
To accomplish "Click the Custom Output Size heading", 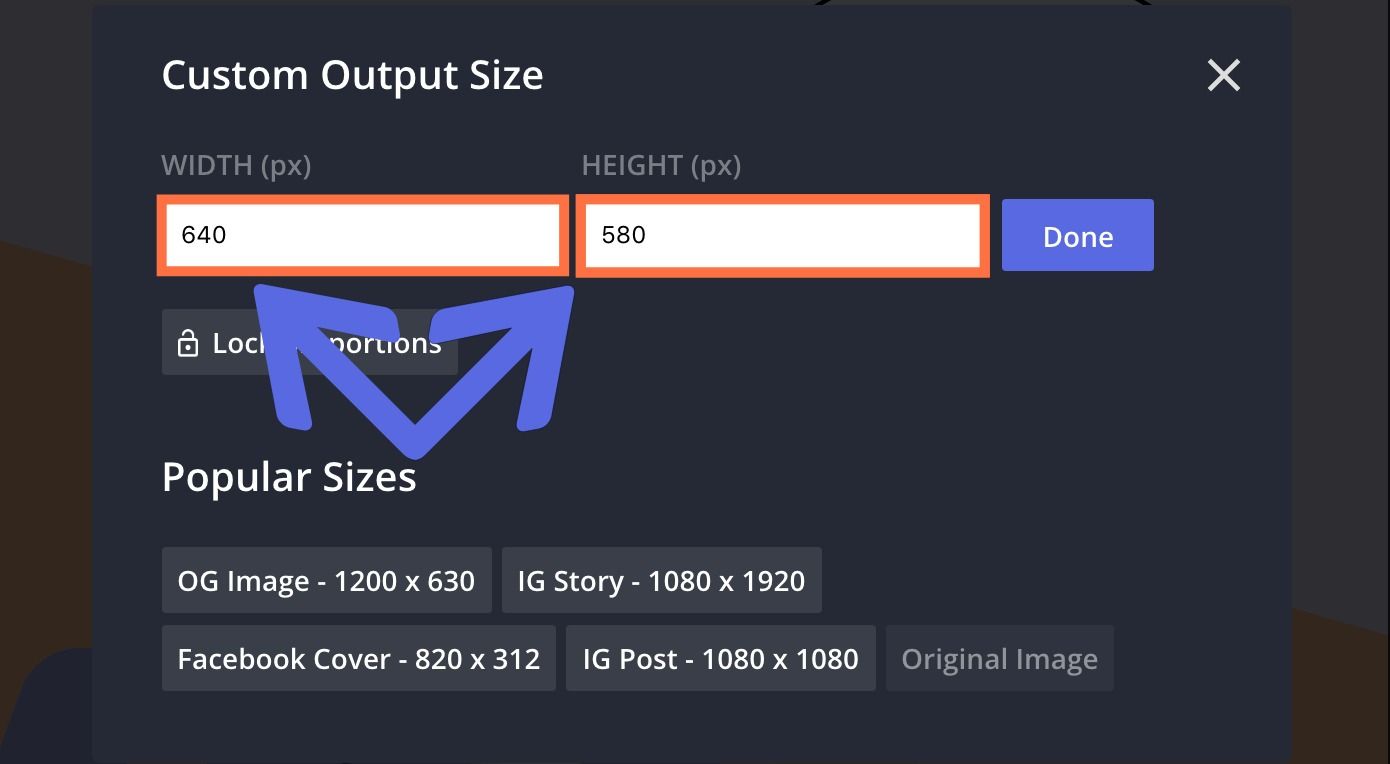I will coord(352,76).
